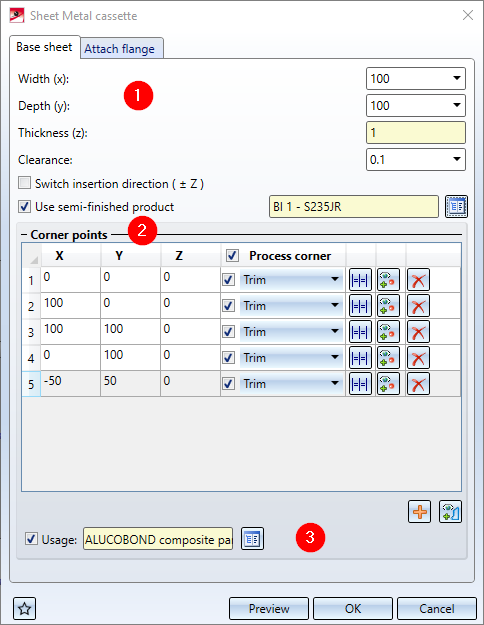Open semi-finished product catalogue icon

456,206
